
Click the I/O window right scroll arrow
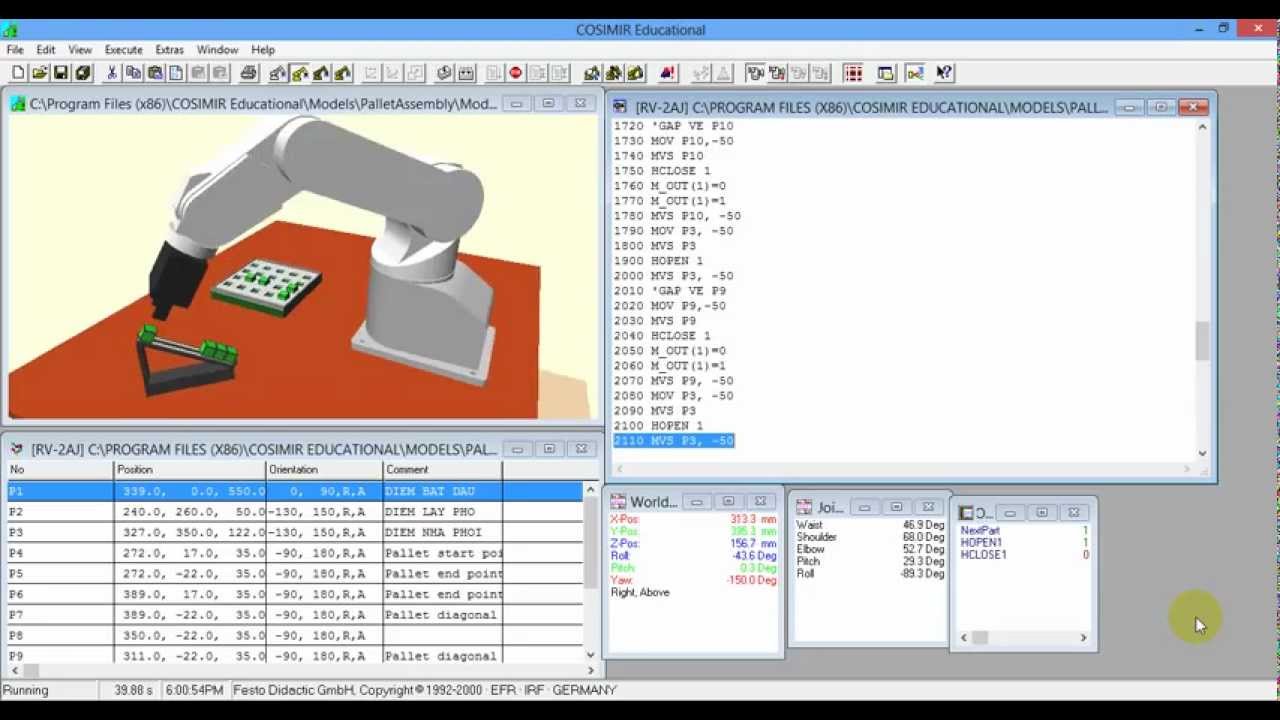(1083, 637)
